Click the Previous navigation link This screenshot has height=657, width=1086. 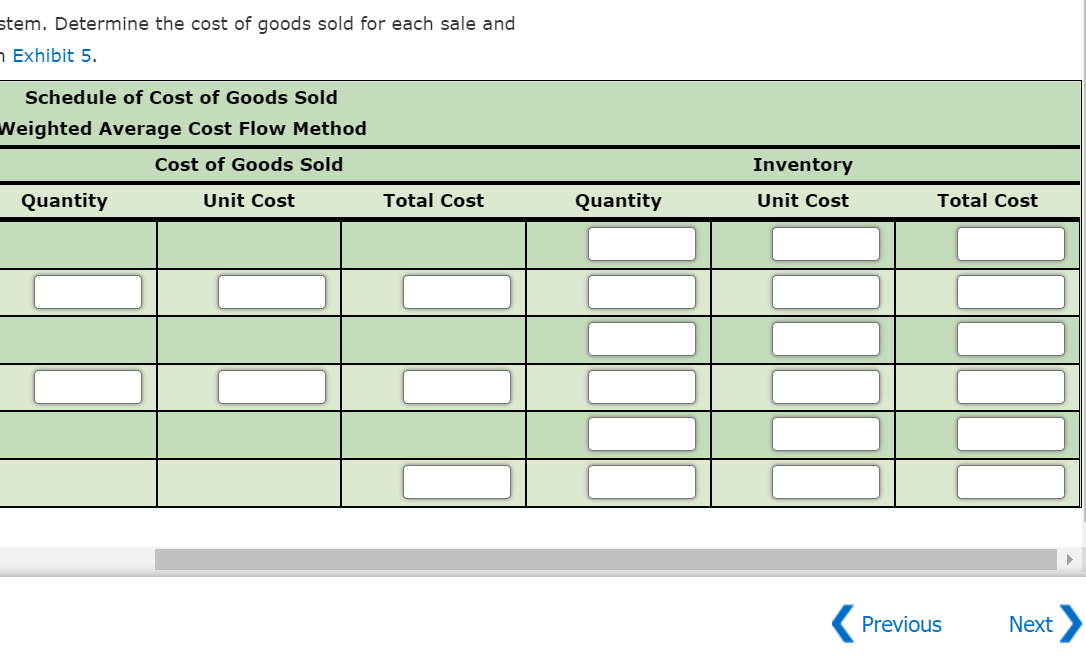901,624
